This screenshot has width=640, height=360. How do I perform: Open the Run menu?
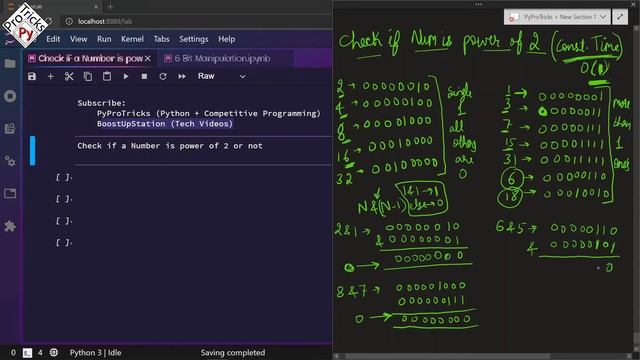coord(104,39)
